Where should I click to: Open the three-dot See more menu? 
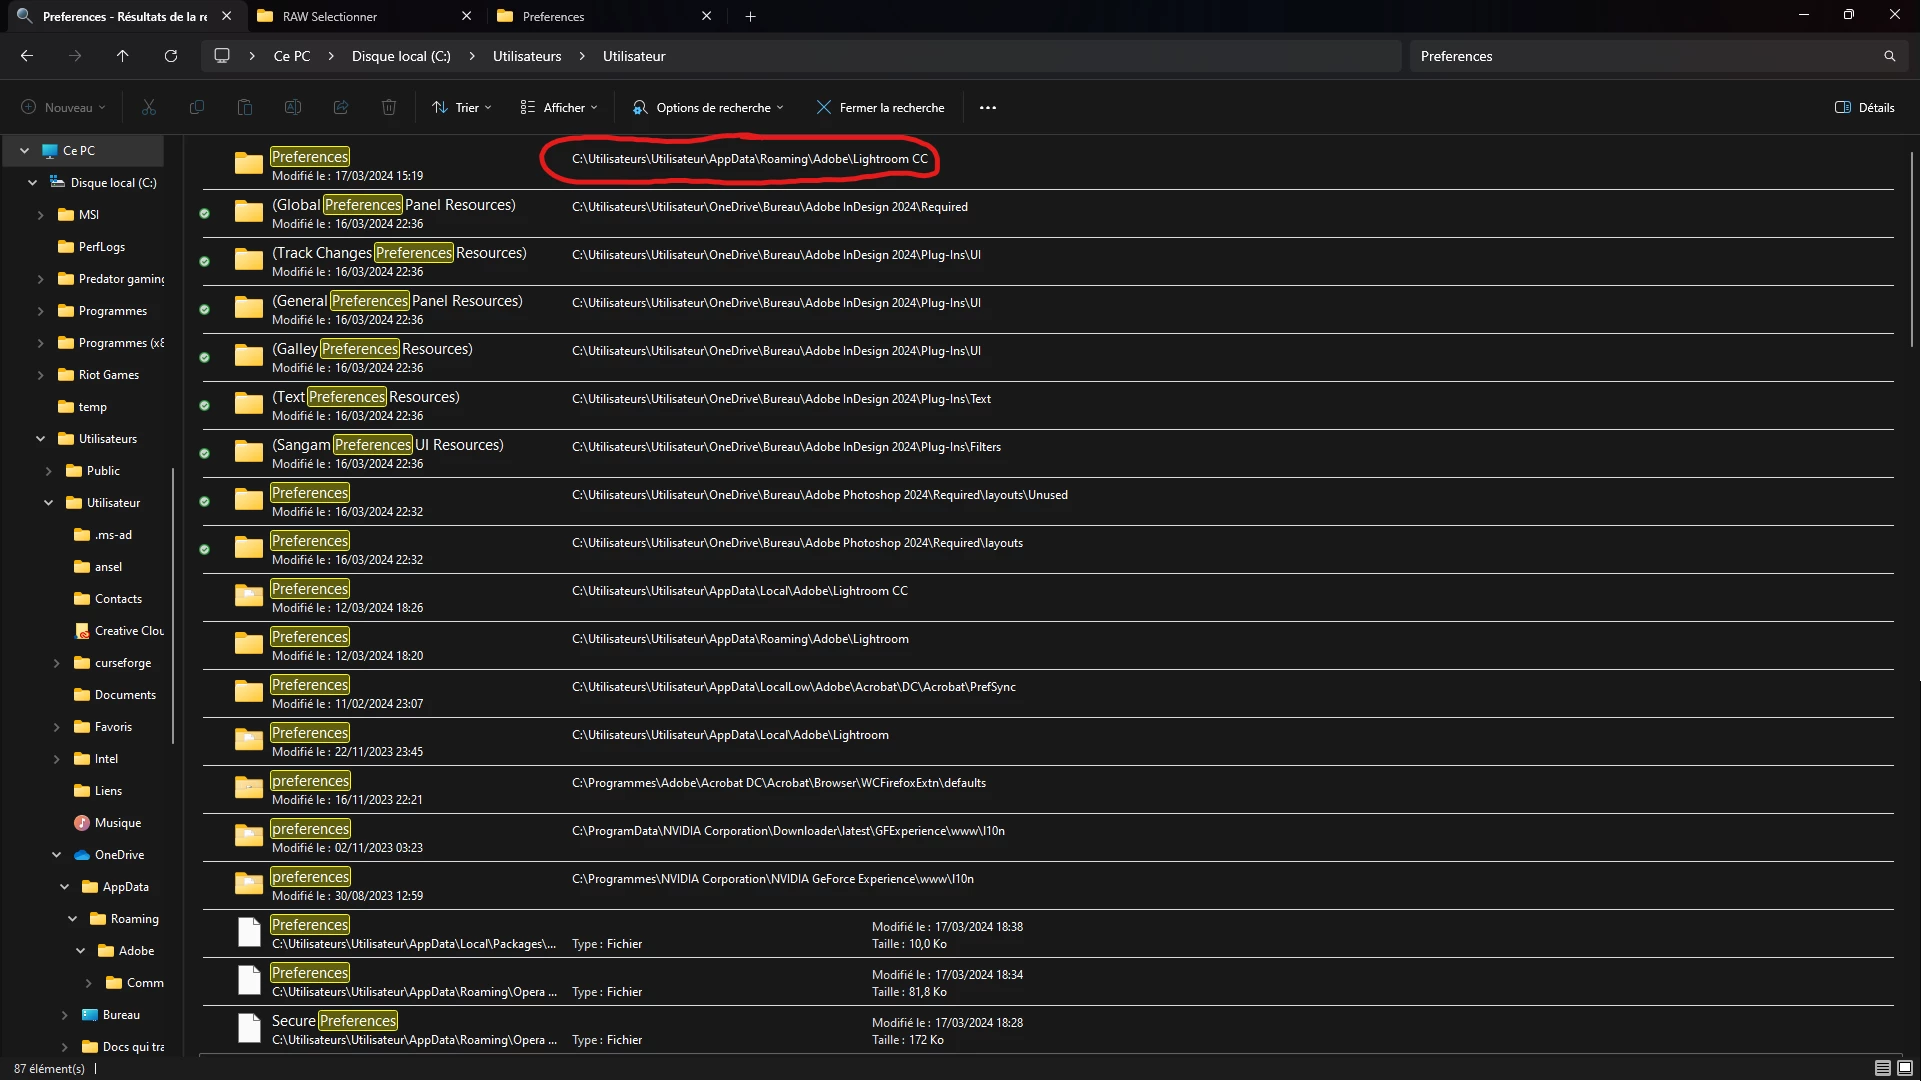coord(988,107)
